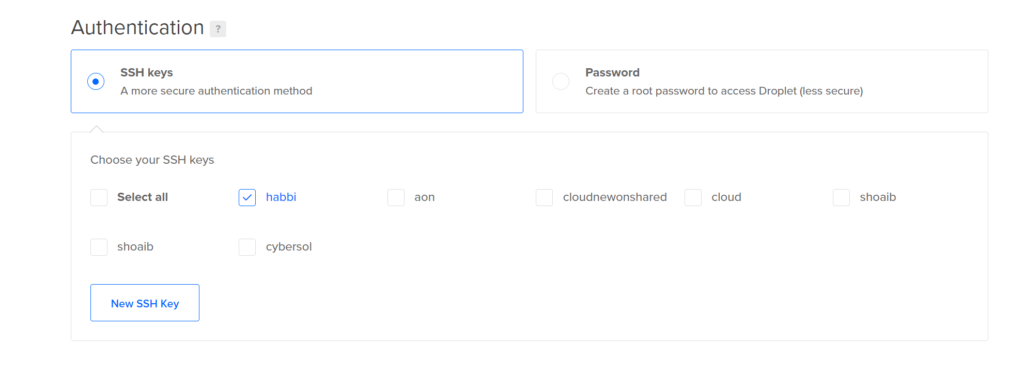
Task: Check the cloudnewonshared key checkbox
Action: click(x=544, y=197)
